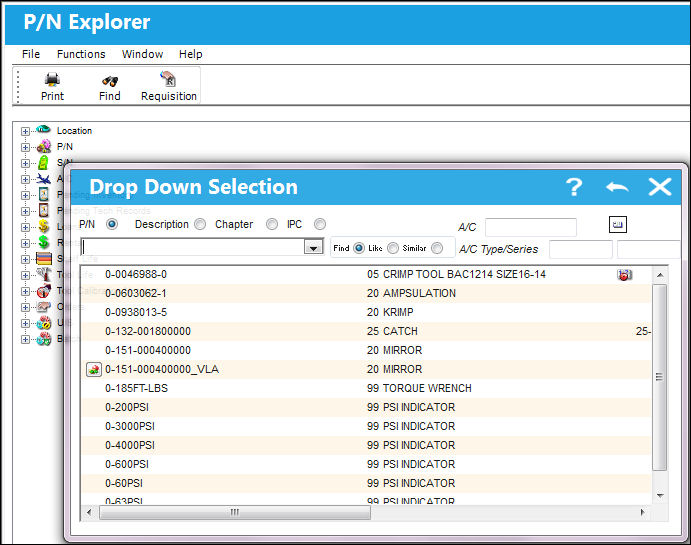Select the S/N tag icon in tree
The width and height of the screenshot is (691, 545).
click(x=43, y=163)
